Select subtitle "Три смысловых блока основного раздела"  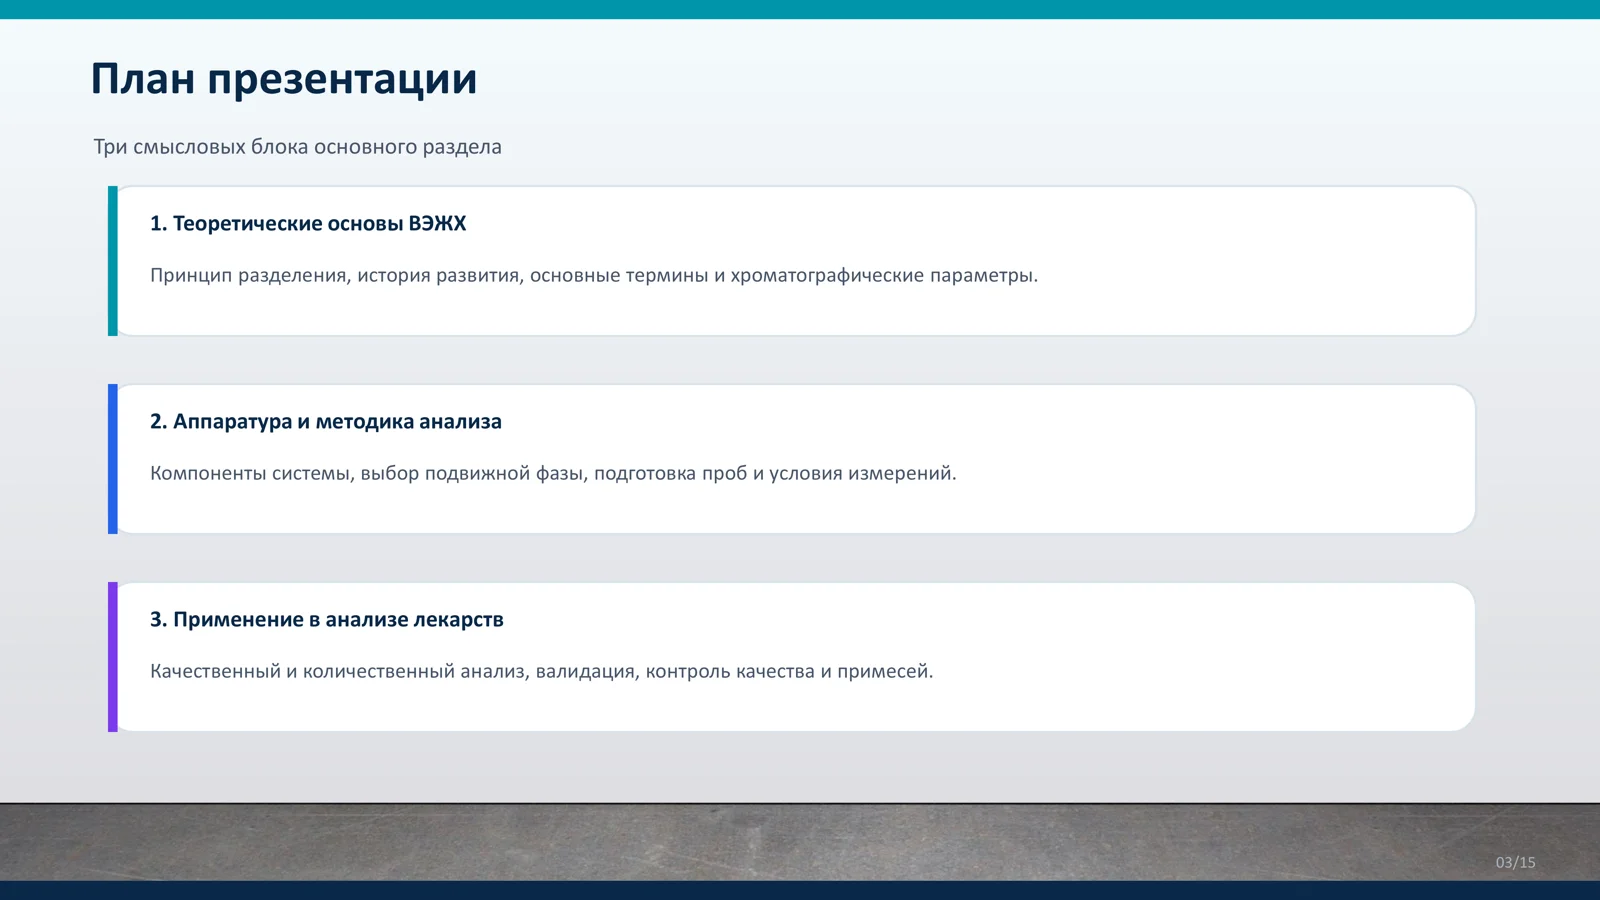click(x=297, y=147)
